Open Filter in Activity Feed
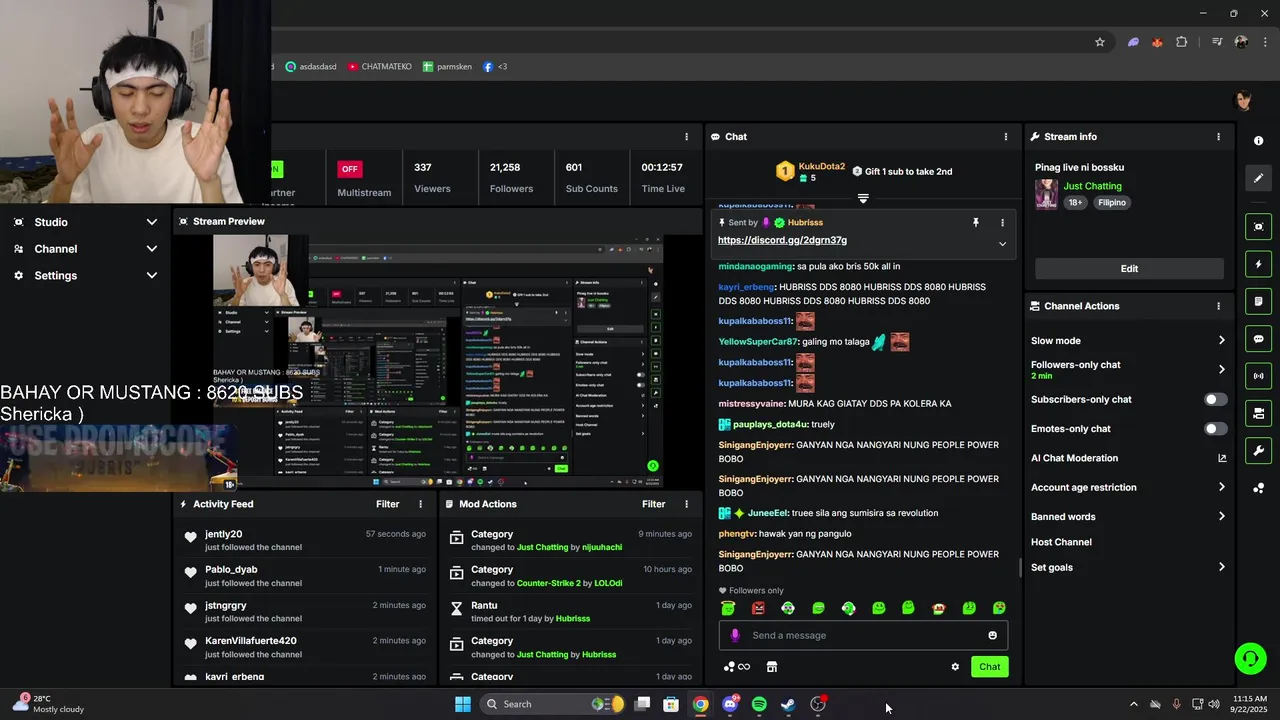The width and height of the screenshot is (1280, 720). 387,504
